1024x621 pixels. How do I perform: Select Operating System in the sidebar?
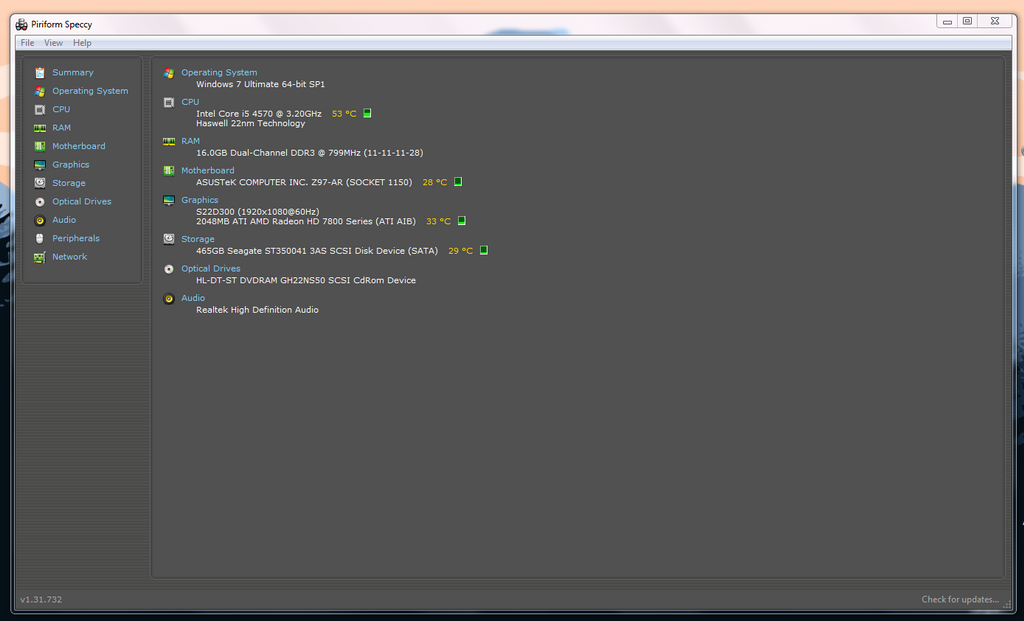pyautogui.click(x=90, y=91)
